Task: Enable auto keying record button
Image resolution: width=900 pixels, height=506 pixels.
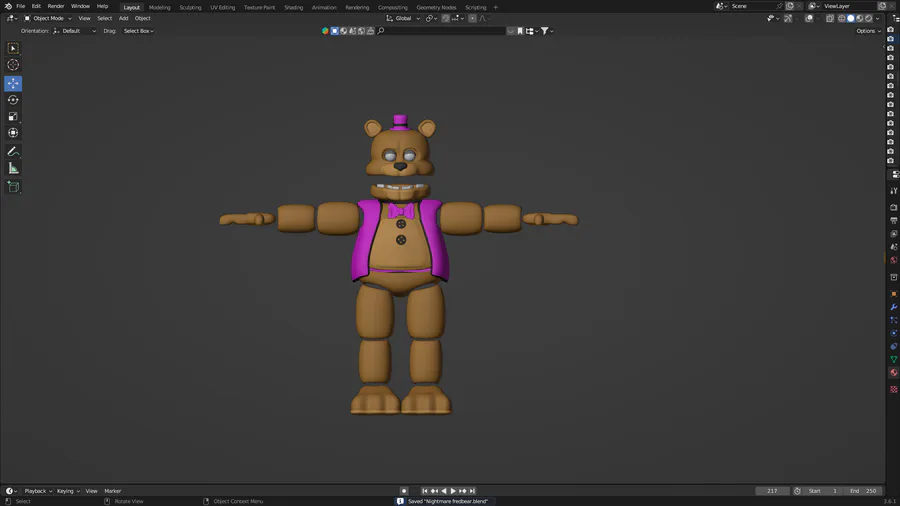Action: (404, 491)
